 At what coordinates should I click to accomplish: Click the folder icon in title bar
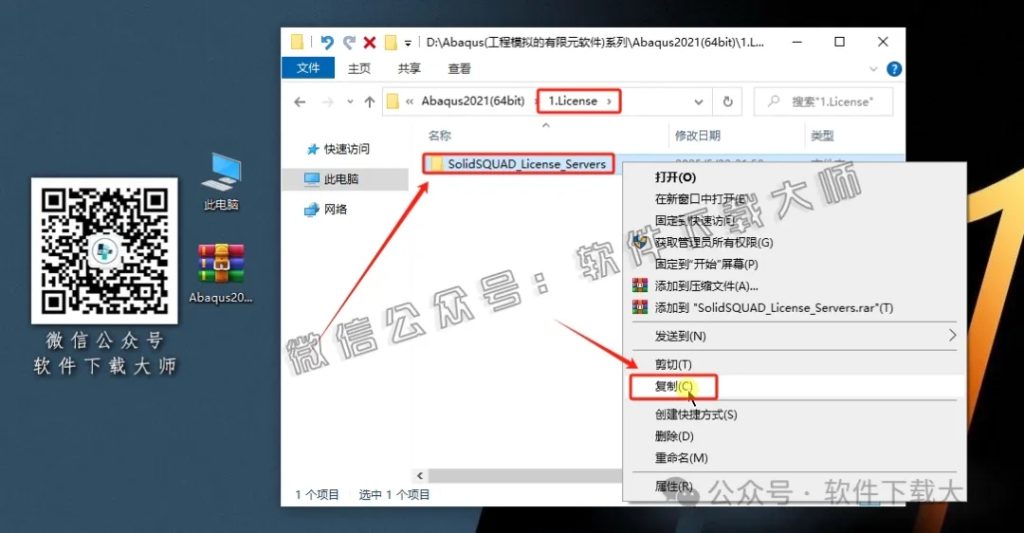tap(297, 42)
